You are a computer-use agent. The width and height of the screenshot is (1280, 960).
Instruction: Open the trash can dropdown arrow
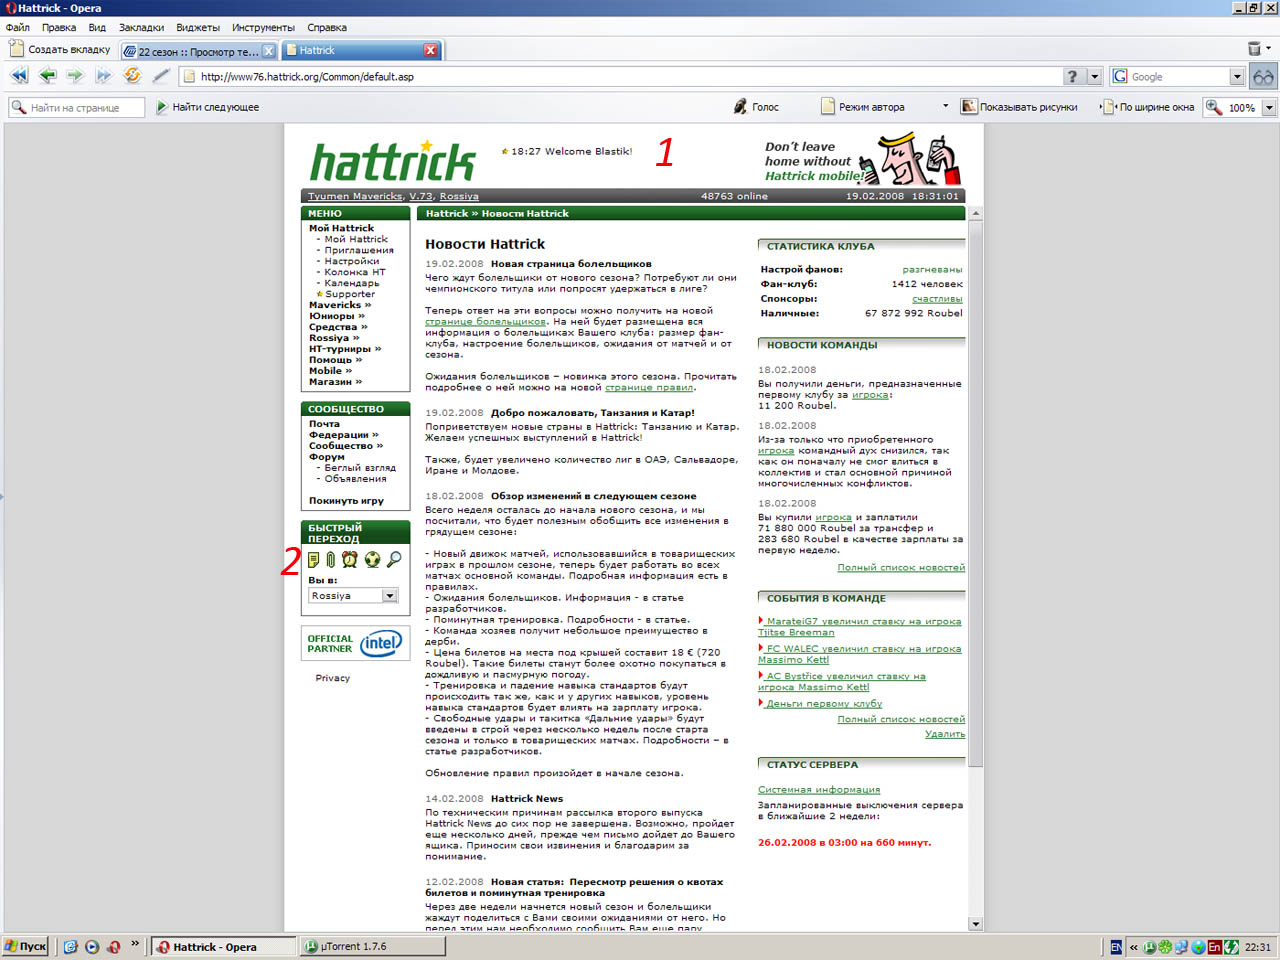[x=1269, y=48]
